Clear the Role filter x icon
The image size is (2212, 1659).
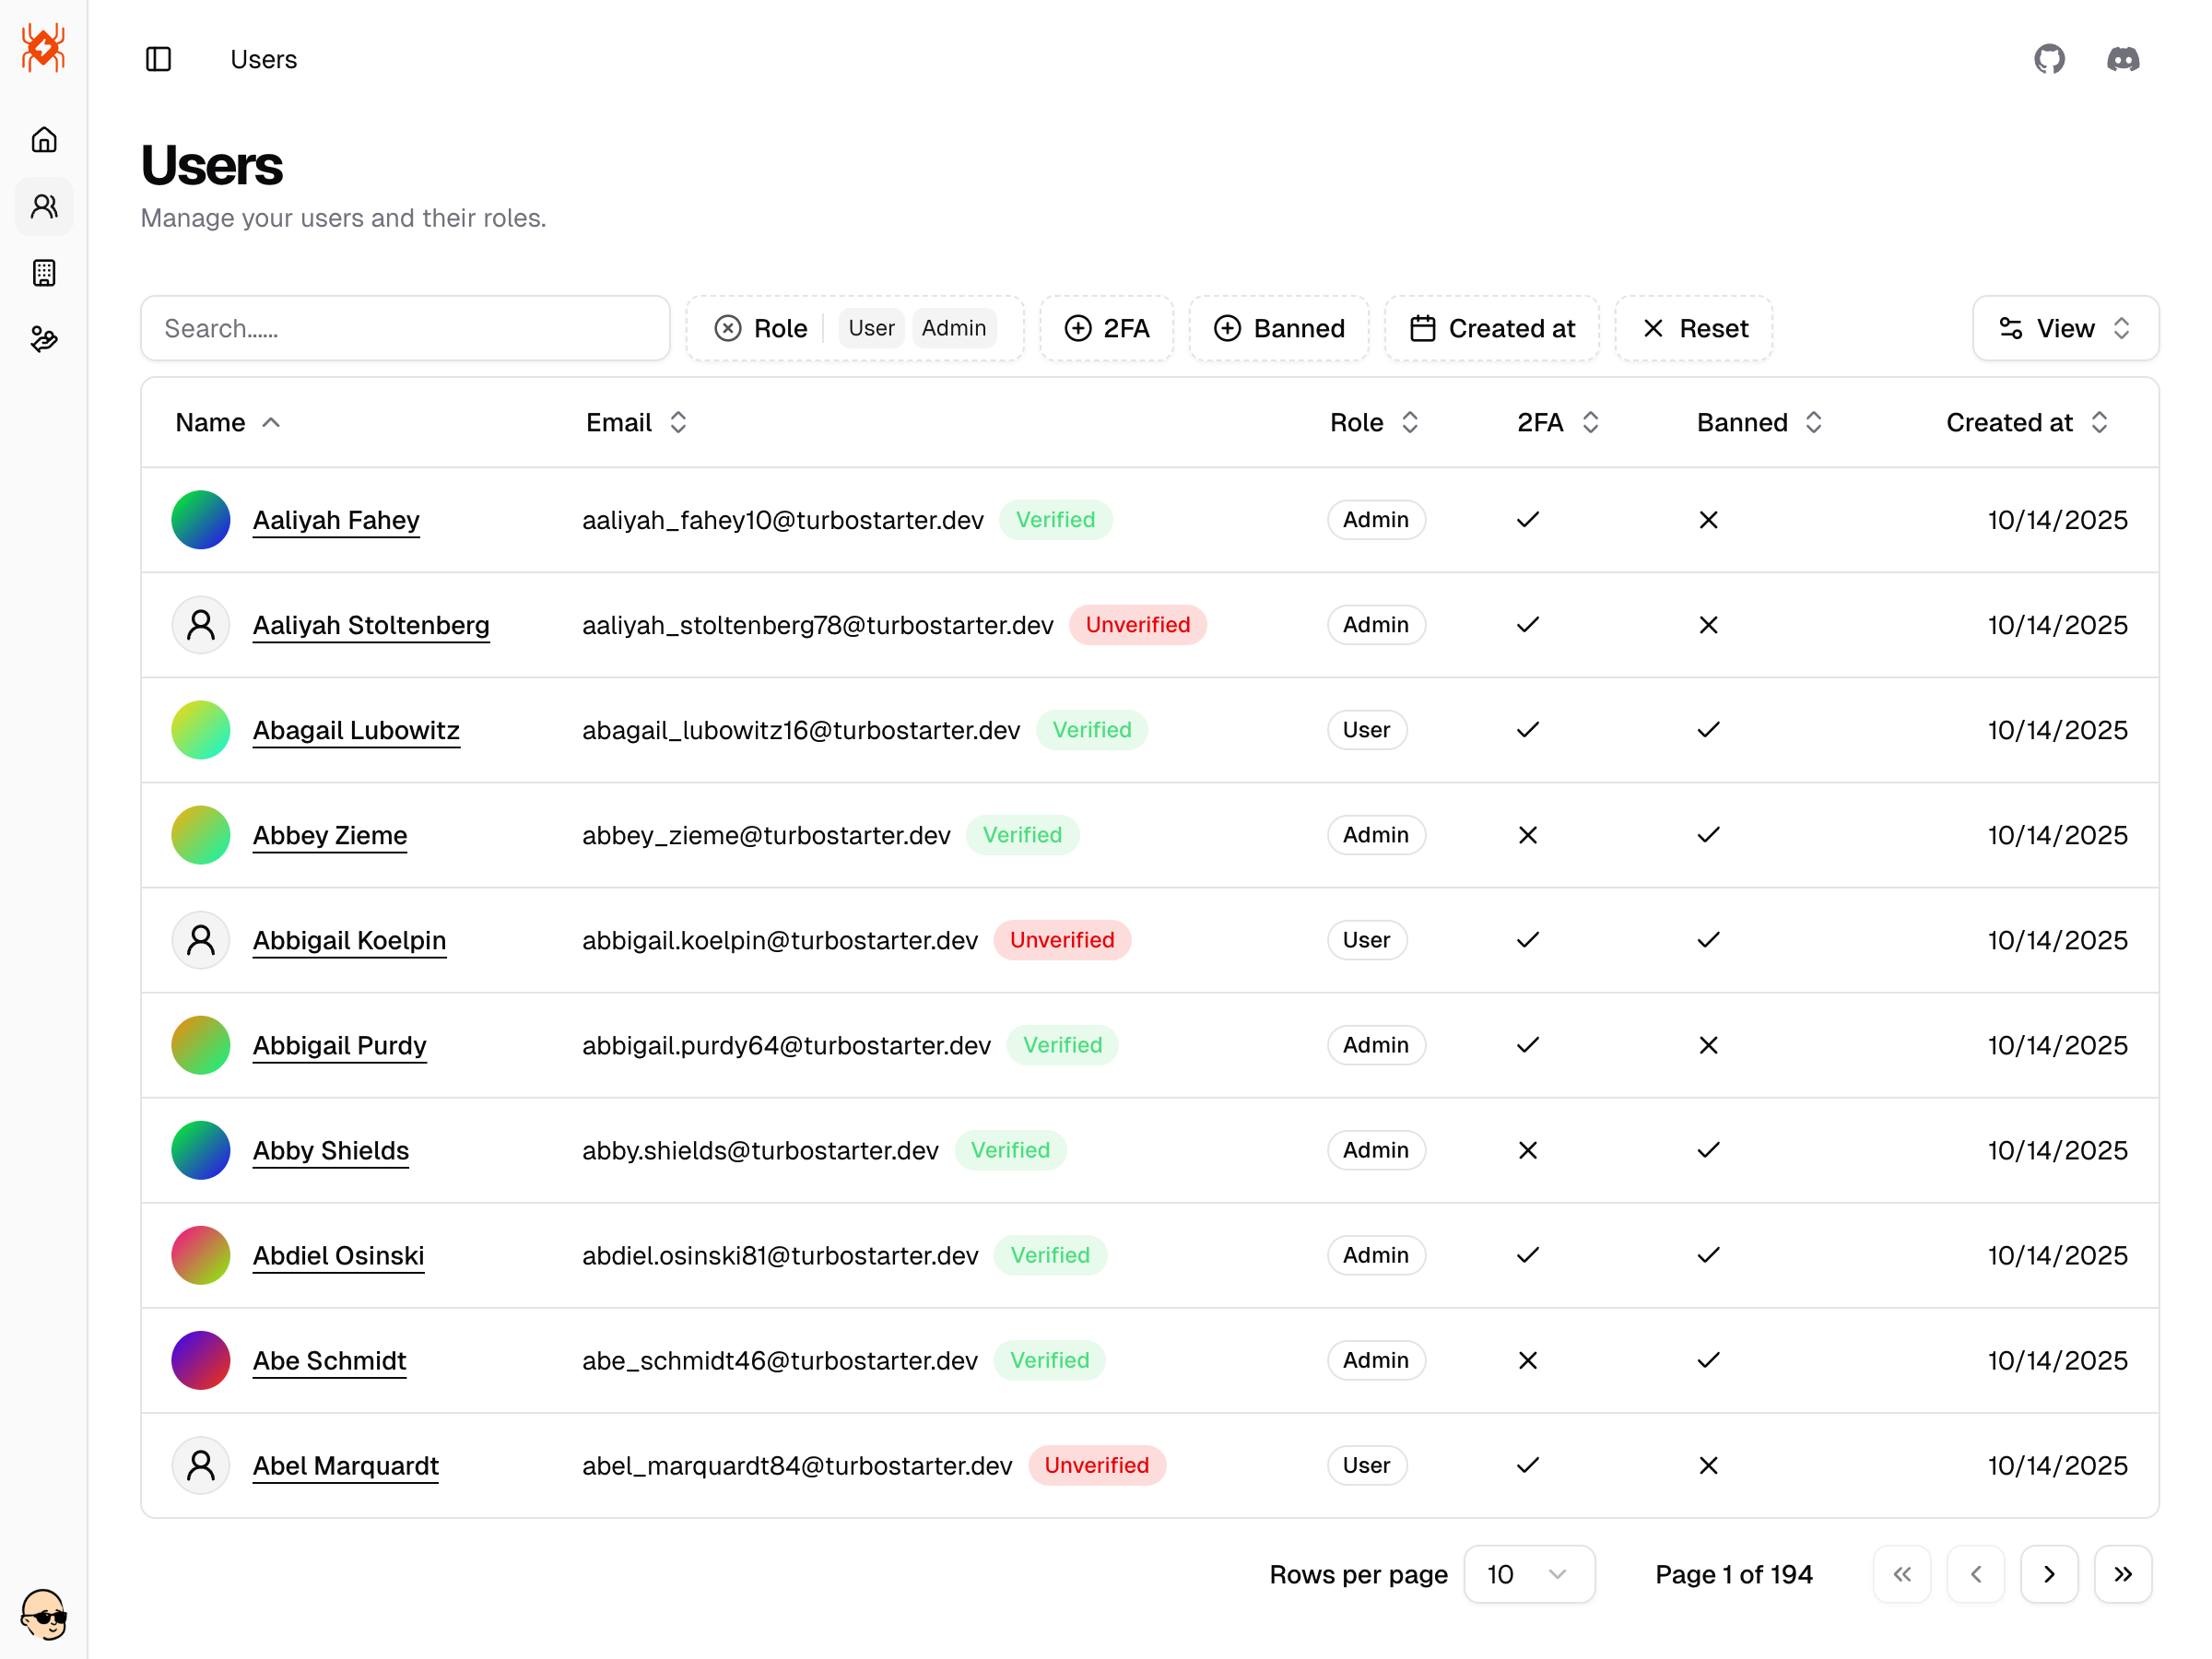click(x=728, y=328)
